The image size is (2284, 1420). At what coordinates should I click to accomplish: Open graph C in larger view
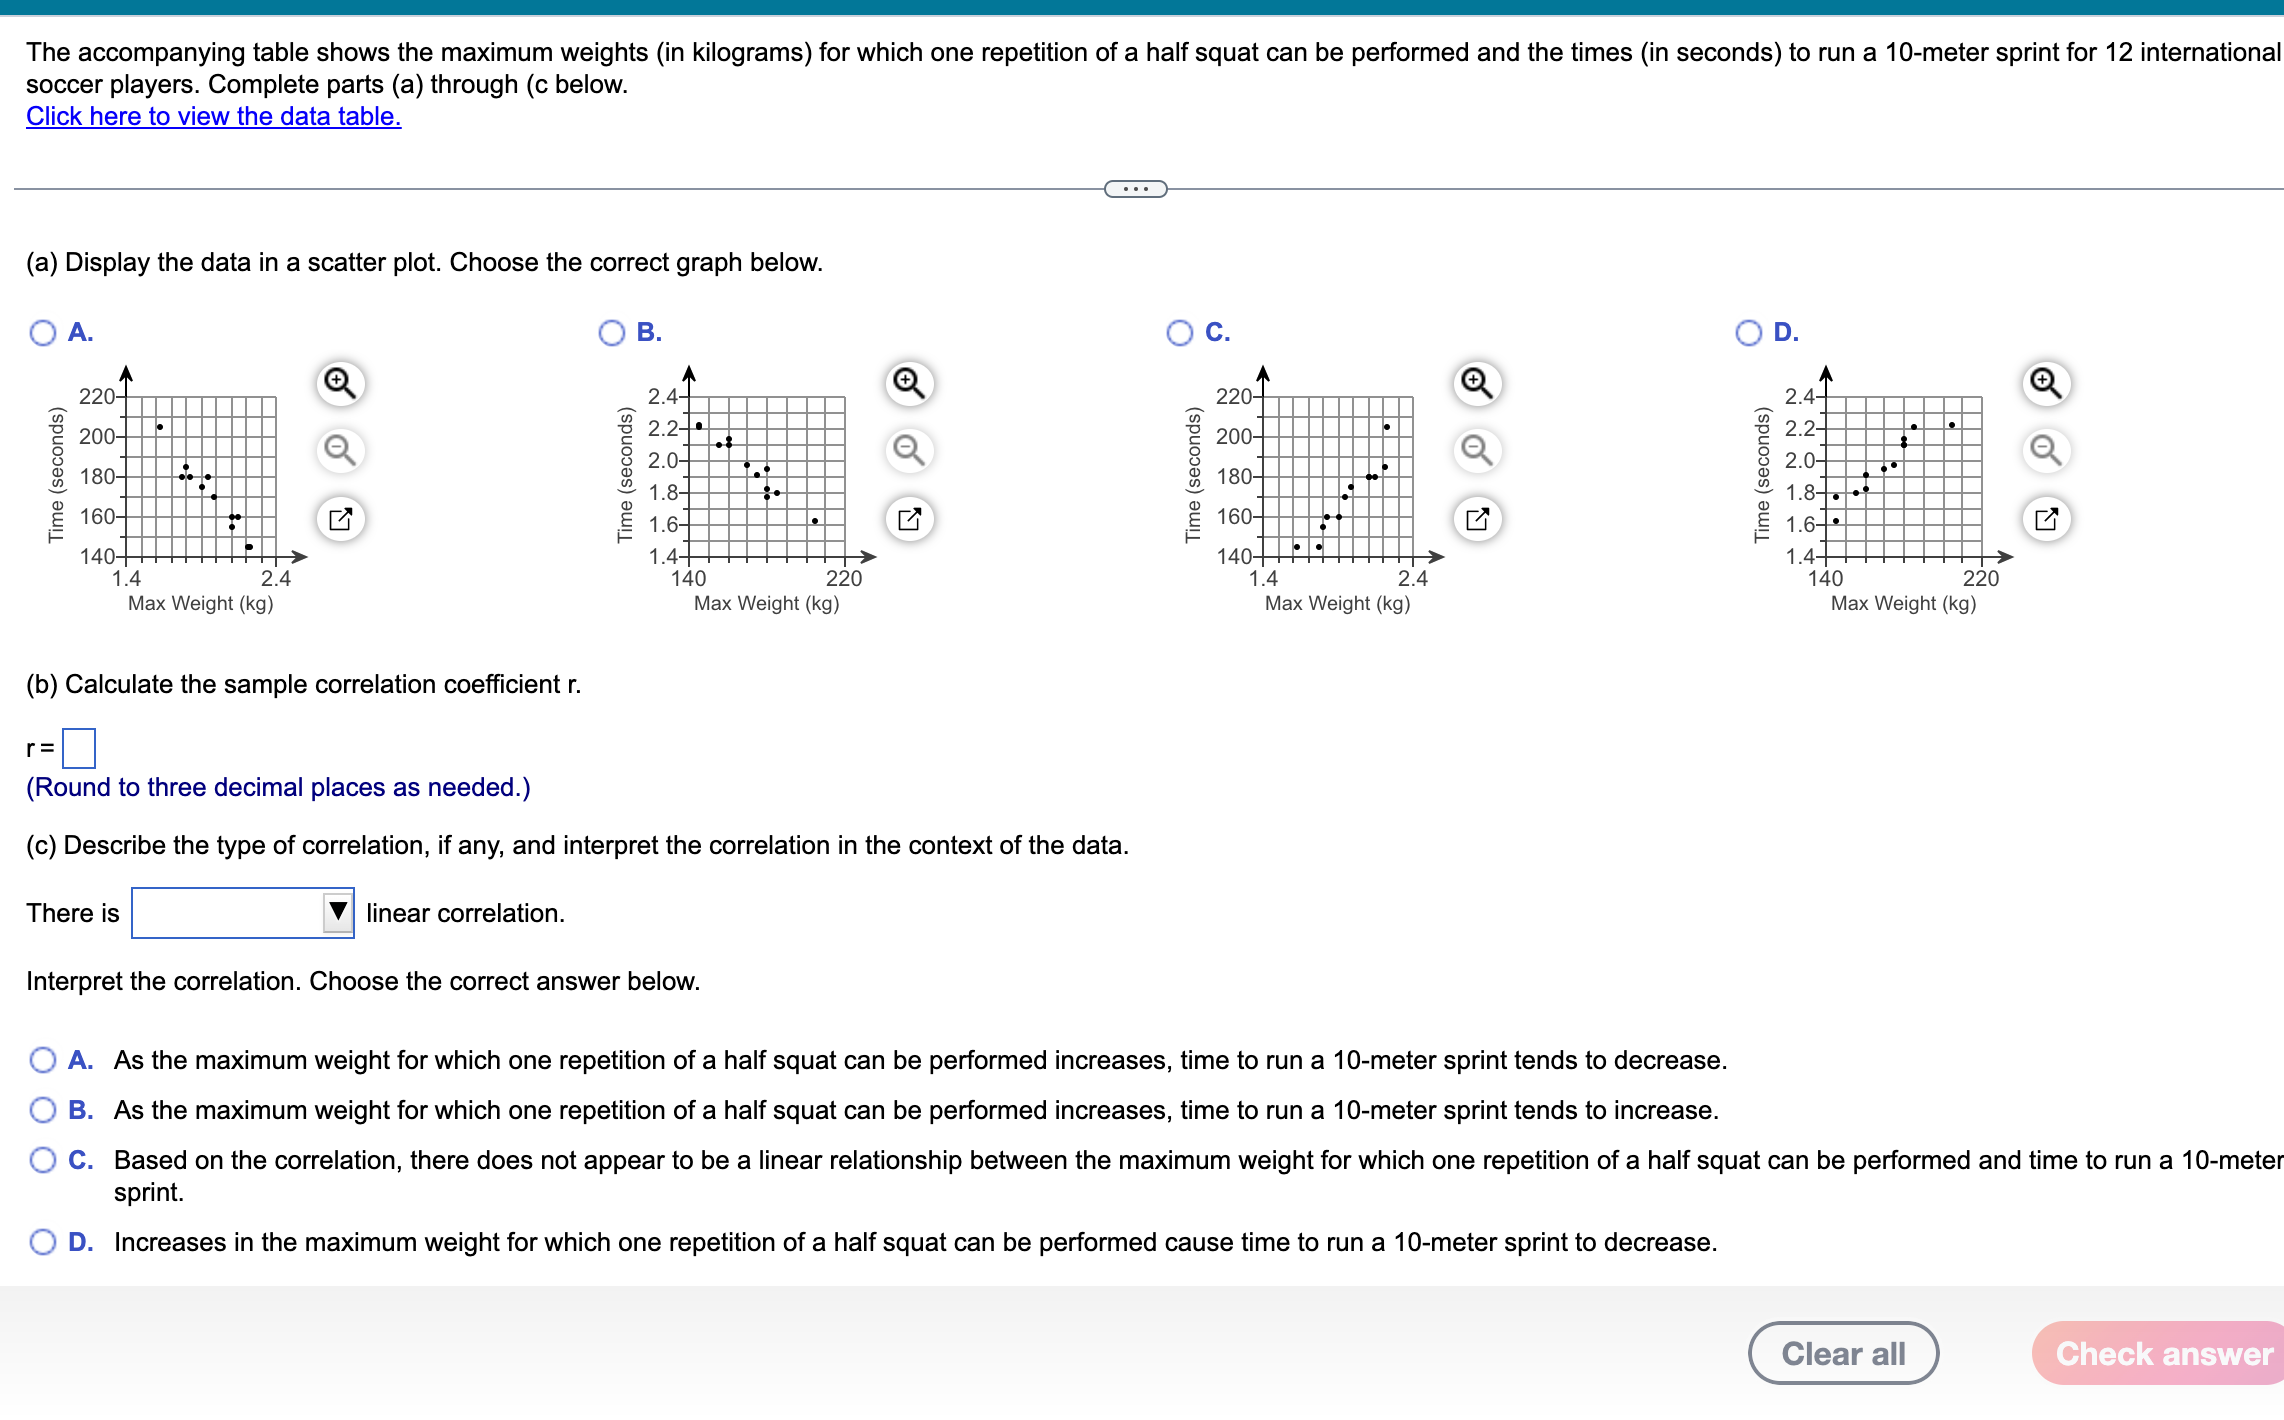coord(1476,518)
